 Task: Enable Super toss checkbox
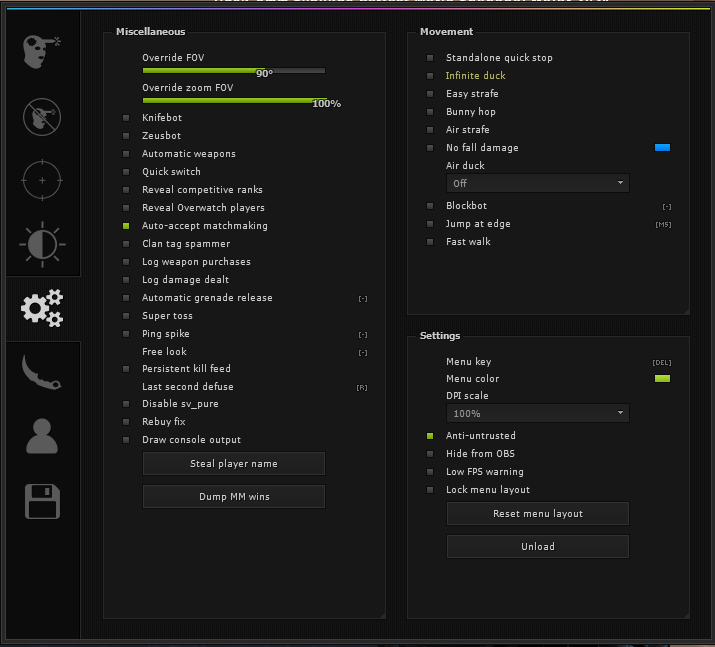[x=126, y=316]
